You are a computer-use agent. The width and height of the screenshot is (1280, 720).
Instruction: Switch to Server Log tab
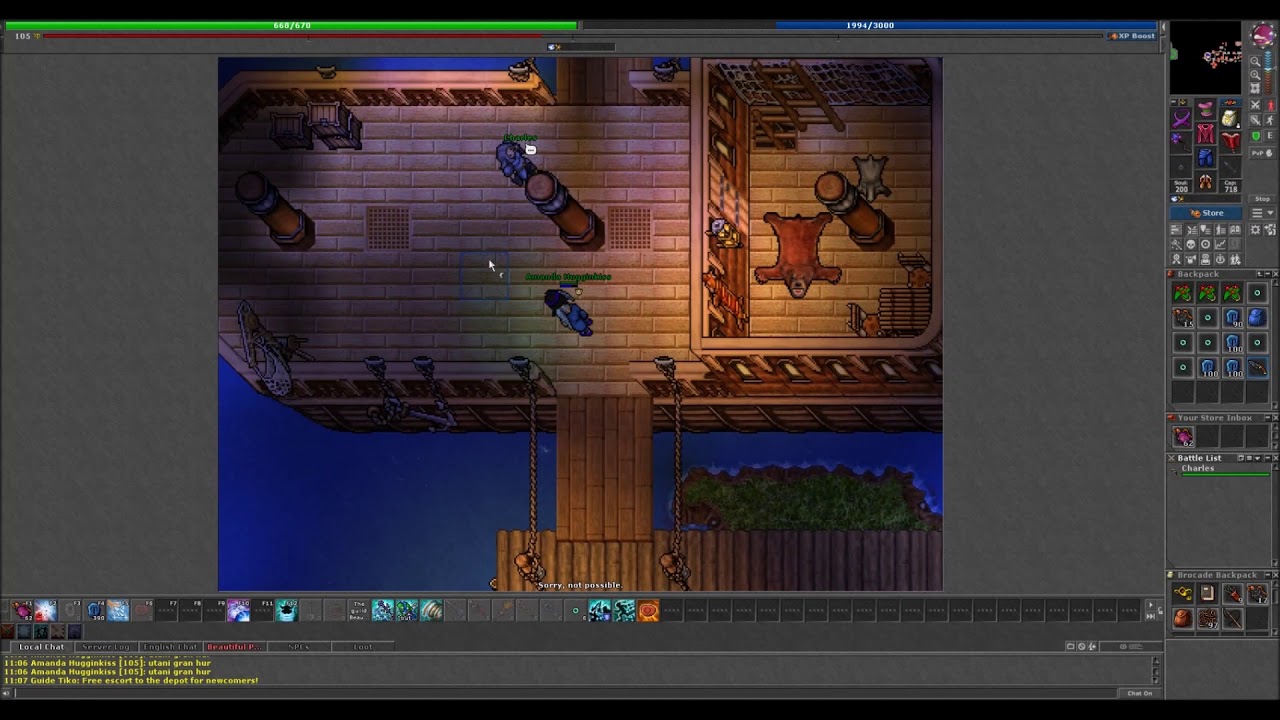point(105,647)
